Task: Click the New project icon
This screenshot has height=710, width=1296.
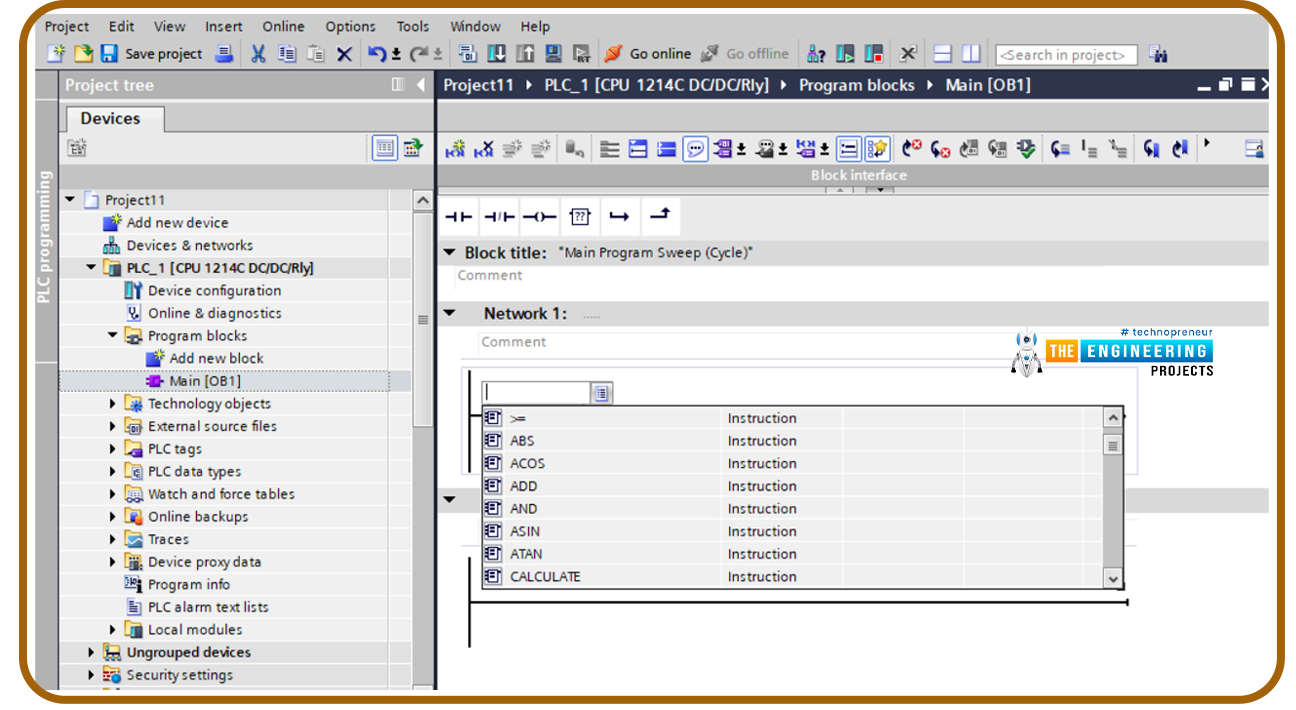Action: [56, 54]
